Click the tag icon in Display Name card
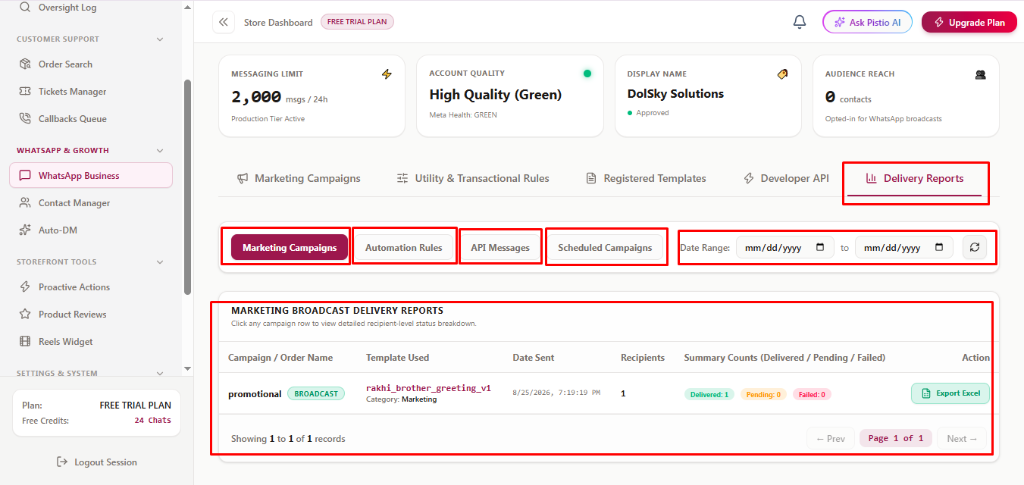The image size is (1024, 485). coord(782,74)
